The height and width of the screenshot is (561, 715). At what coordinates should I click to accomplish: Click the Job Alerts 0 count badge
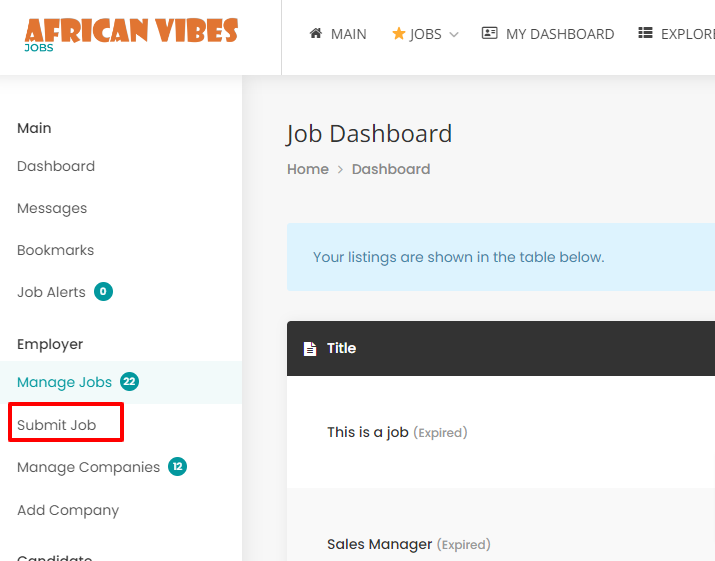(104, 291)
